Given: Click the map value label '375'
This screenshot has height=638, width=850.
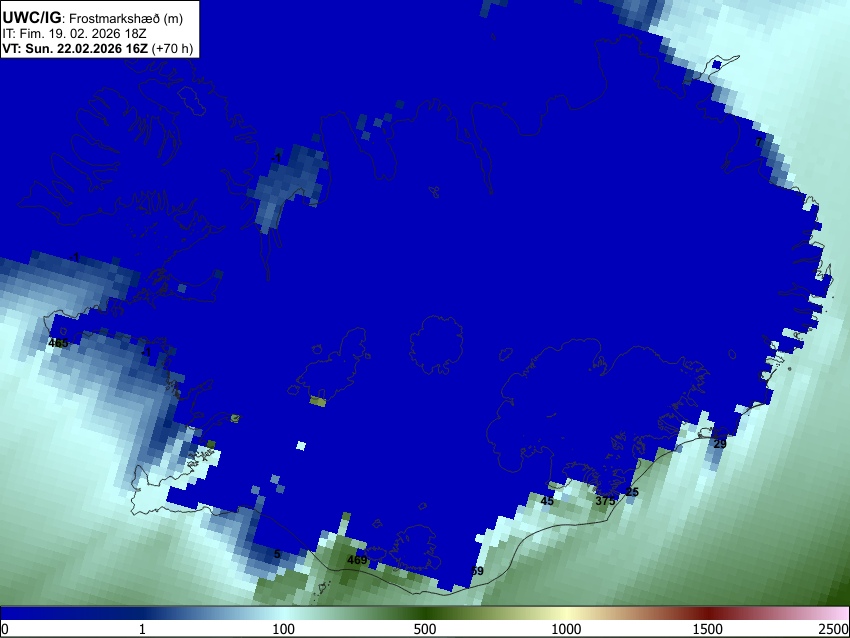Looking at the screenshot, I should 605,501.
